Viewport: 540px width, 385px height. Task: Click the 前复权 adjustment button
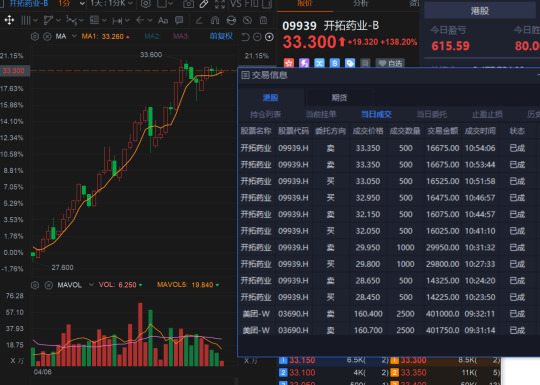(x=221, y=36)
